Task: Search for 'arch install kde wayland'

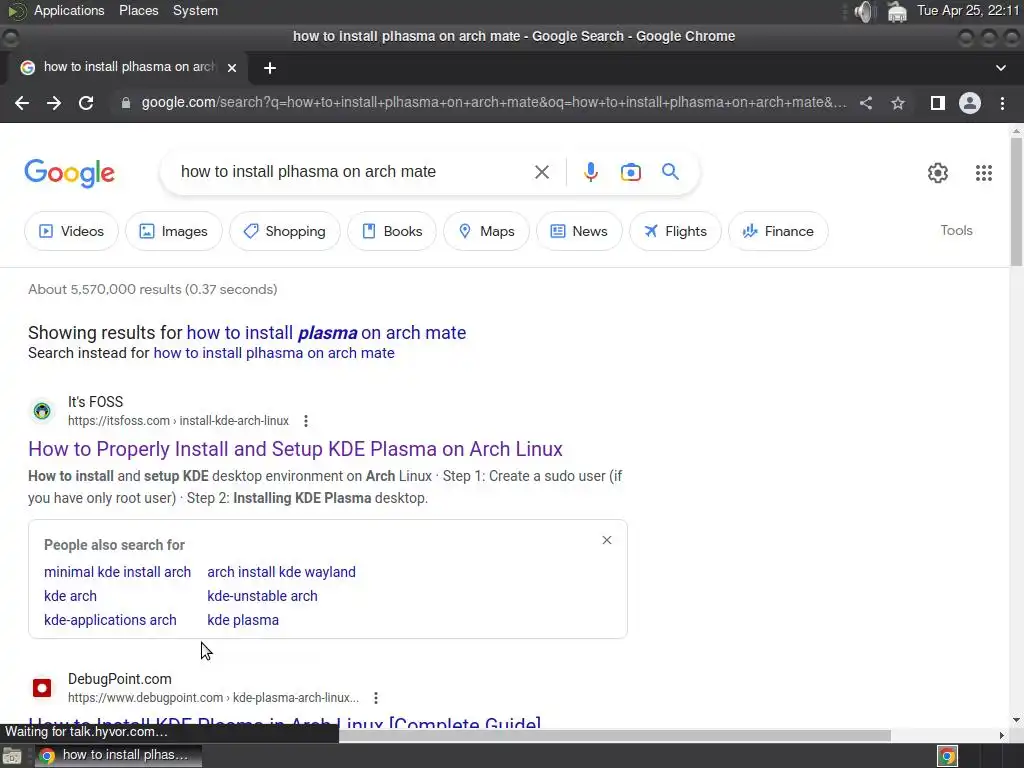Action: pos(281,572)
